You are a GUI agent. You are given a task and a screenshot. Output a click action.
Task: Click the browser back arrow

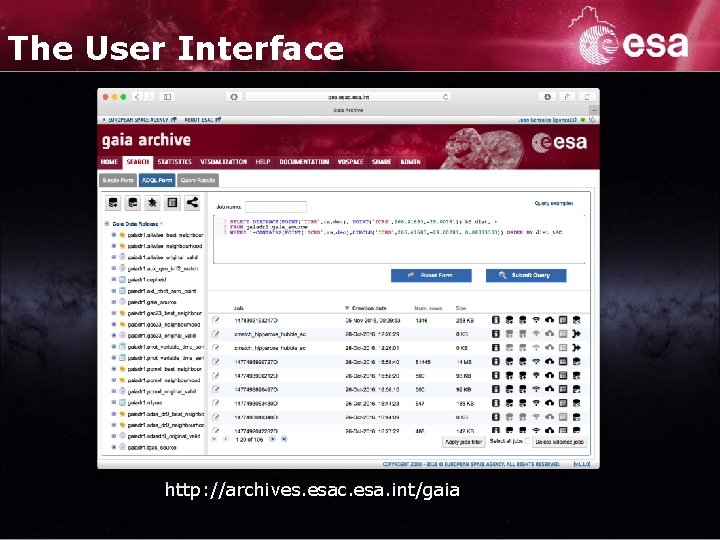click(x=137, y=97)
